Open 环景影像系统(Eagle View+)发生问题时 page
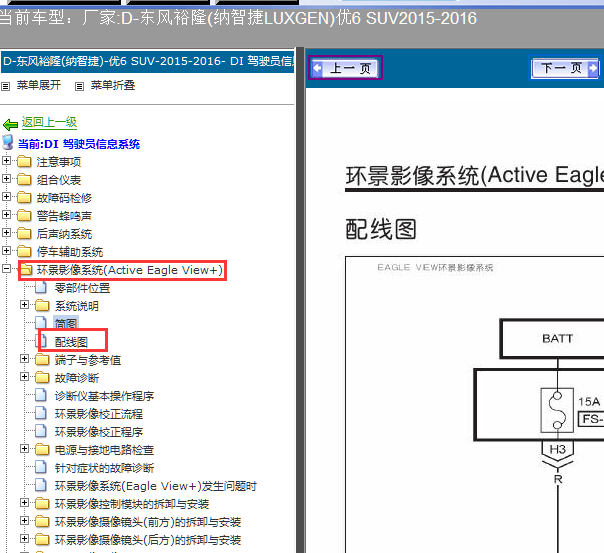 click(x=156, y=486)
